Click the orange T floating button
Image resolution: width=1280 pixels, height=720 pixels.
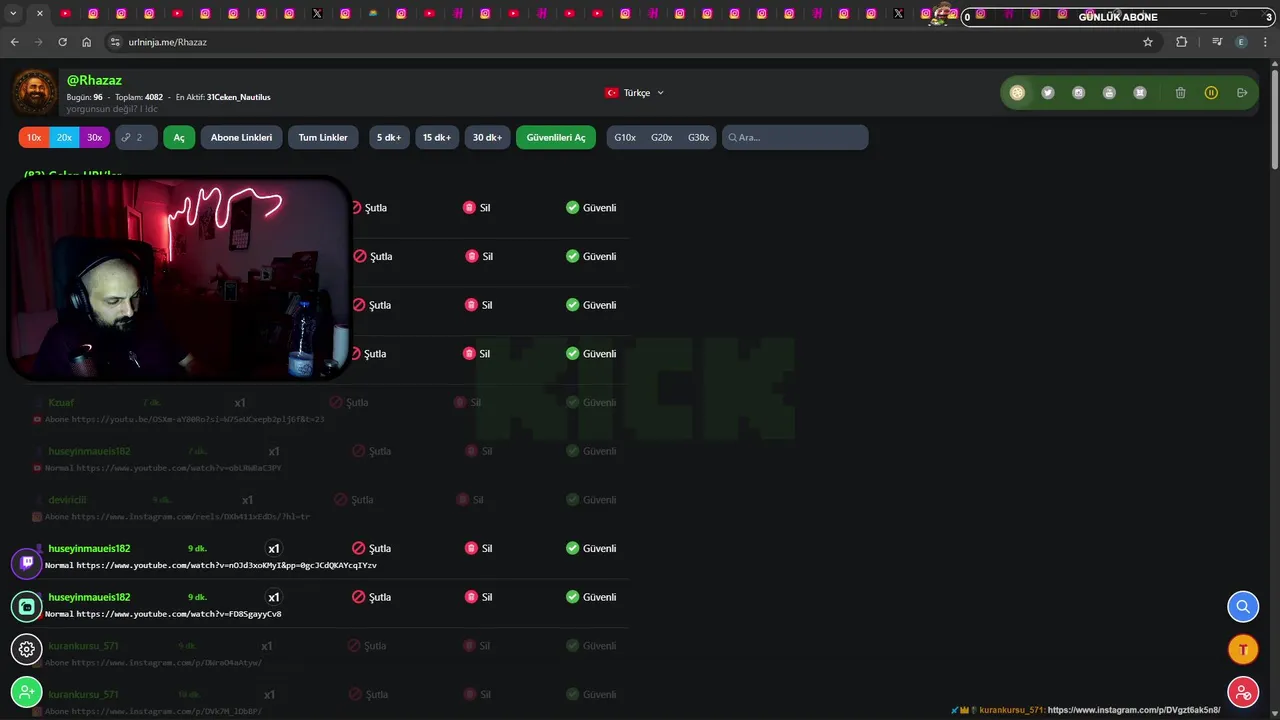pyautogui.click(x=1243, y=649)
